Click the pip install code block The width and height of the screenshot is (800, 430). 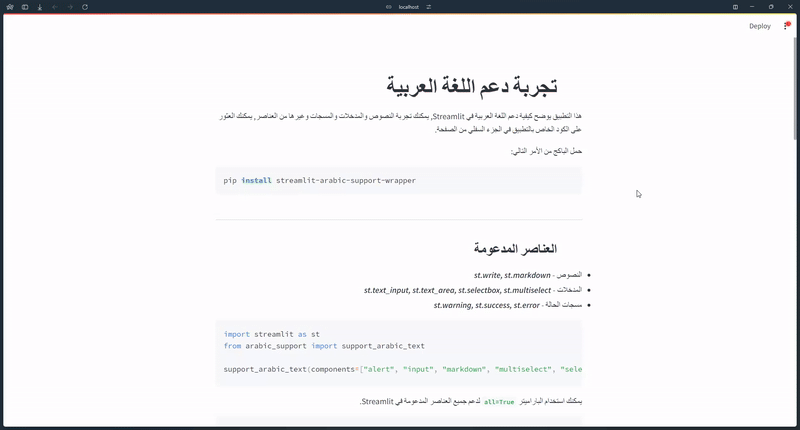click(398, 181)
